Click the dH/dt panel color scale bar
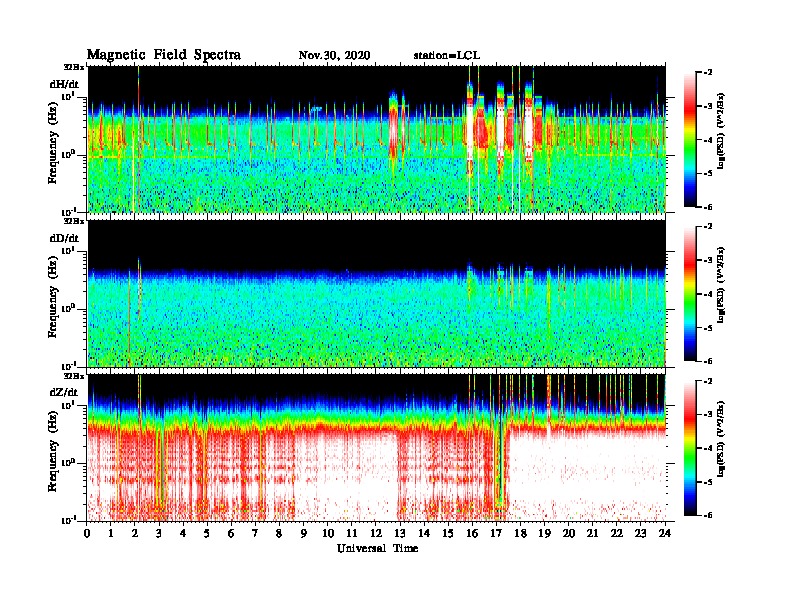Viewport: 792px width, 612px height. click(690, 140)
